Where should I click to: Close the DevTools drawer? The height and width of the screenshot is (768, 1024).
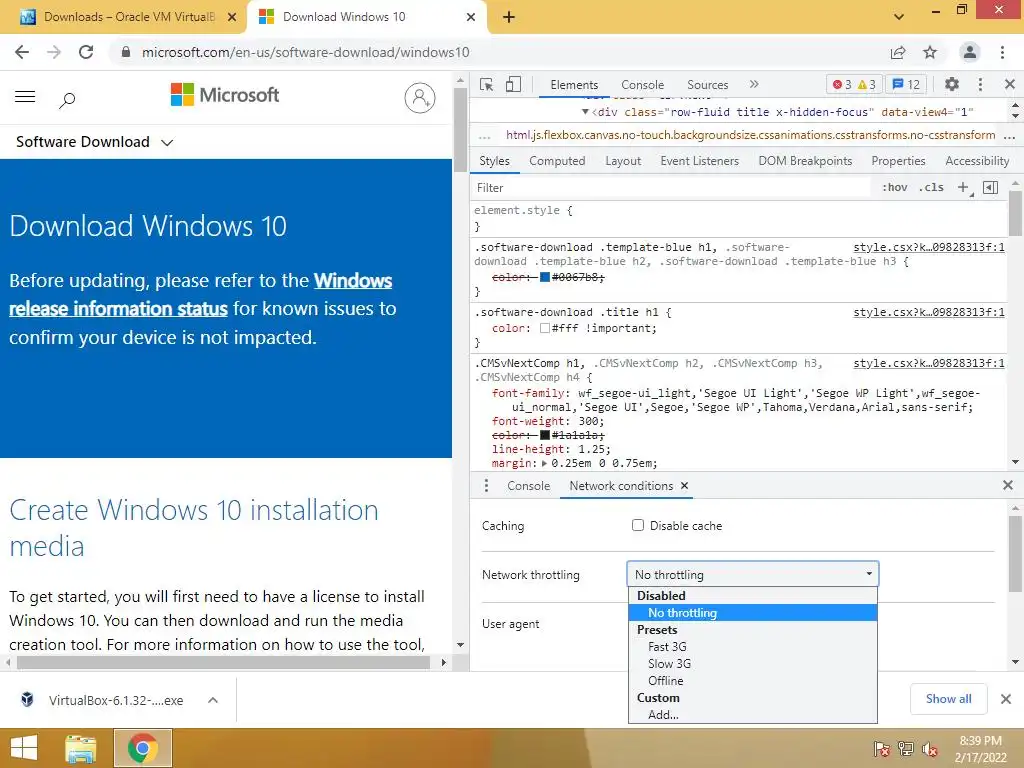1008,485
